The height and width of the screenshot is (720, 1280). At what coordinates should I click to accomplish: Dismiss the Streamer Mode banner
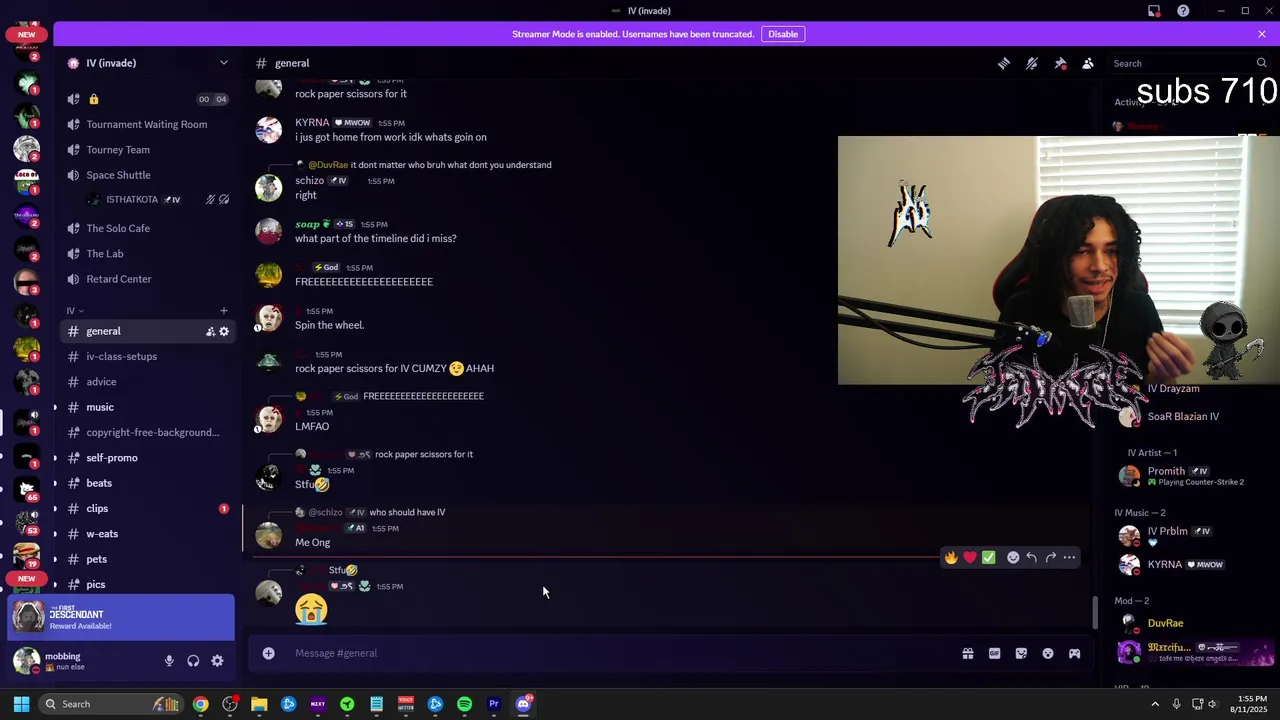1262,34
